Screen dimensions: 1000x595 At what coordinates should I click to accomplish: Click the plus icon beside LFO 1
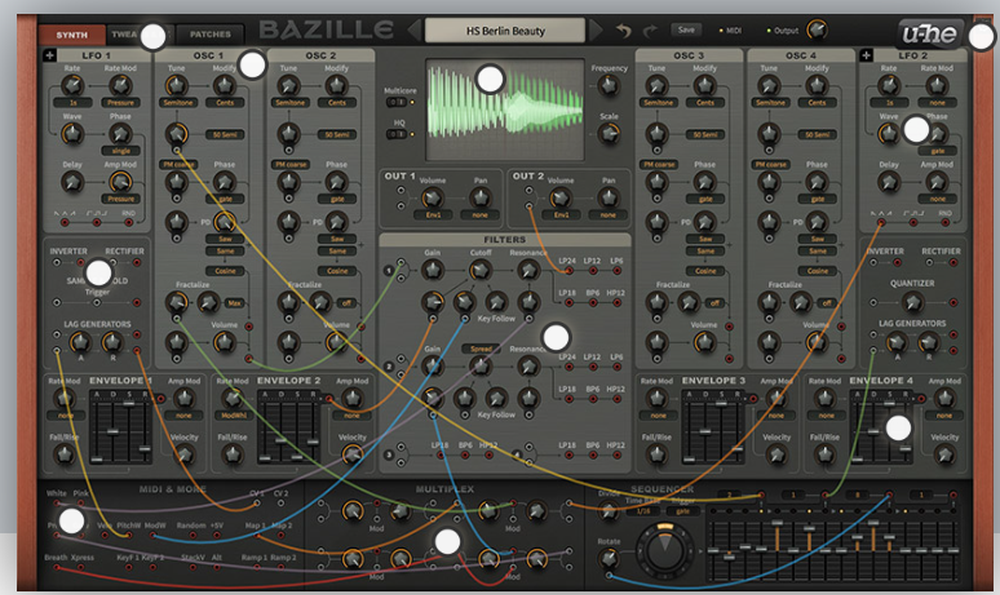pyautogui.click(x=50, y=55)
